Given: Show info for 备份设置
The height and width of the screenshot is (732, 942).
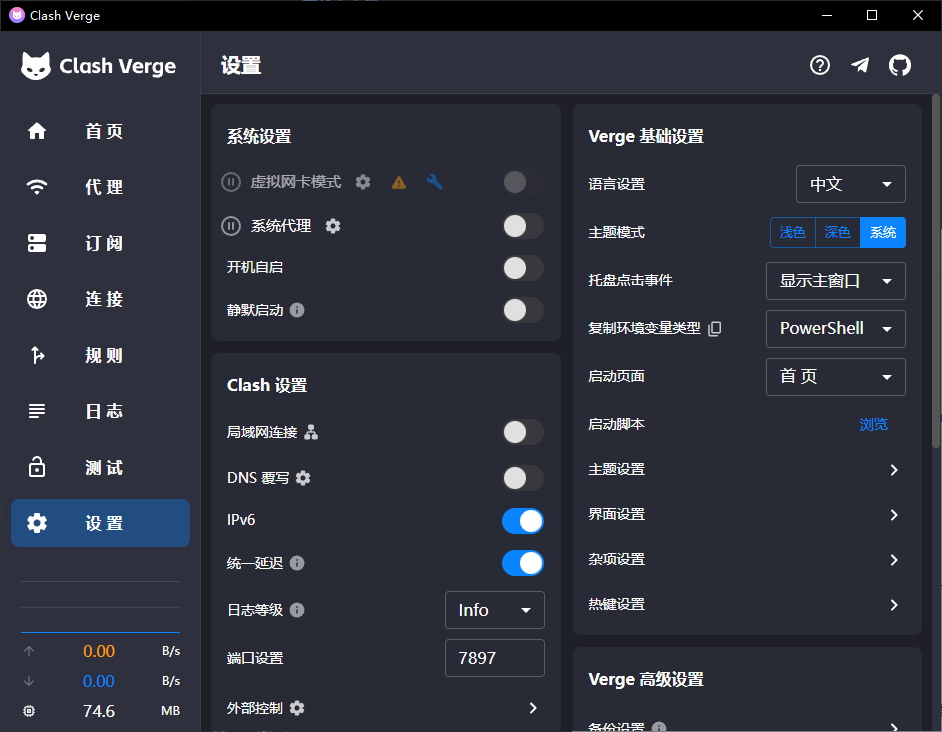Looking at the screenshot, I should click(x=659, y=727).
